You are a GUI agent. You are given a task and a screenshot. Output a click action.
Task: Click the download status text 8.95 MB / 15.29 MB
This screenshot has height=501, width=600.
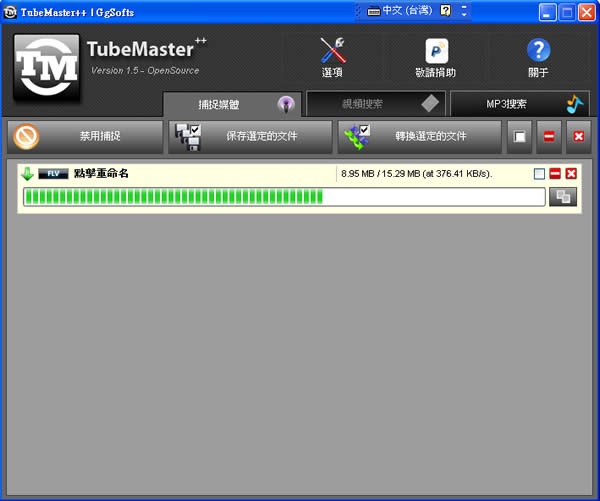417,174
